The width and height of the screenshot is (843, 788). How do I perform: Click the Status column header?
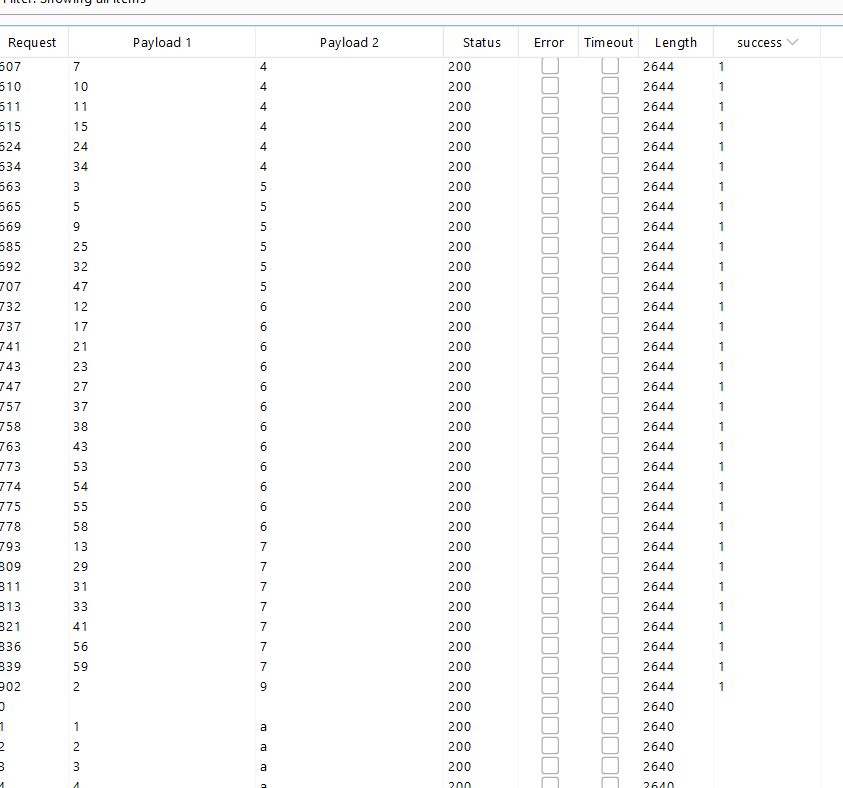tap(481, 42)
